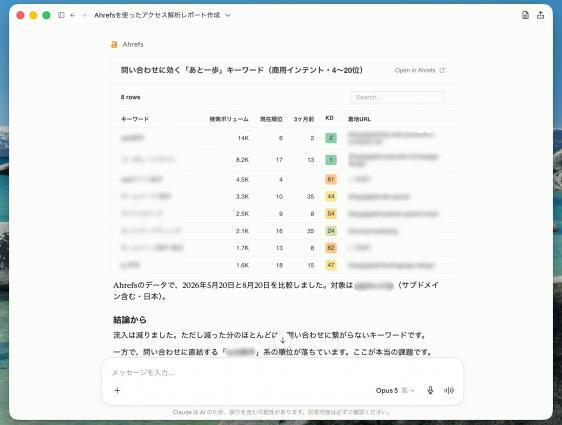This screenshot has height=425, width=562.
Task: Click the orange Ahrefs logo icon
Action: click(114, 44)
